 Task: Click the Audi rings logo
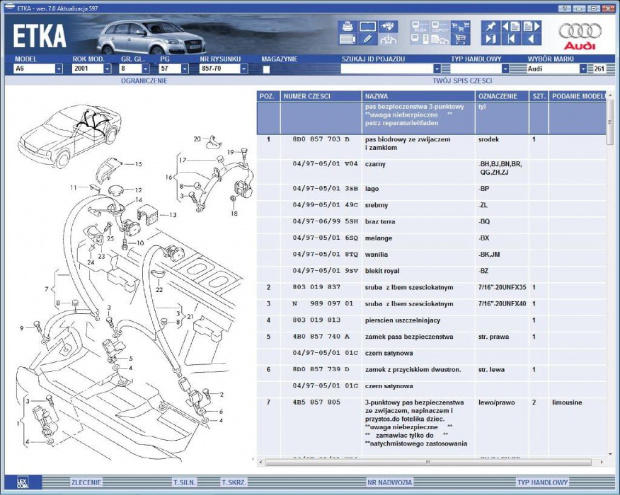coord(580,36)
